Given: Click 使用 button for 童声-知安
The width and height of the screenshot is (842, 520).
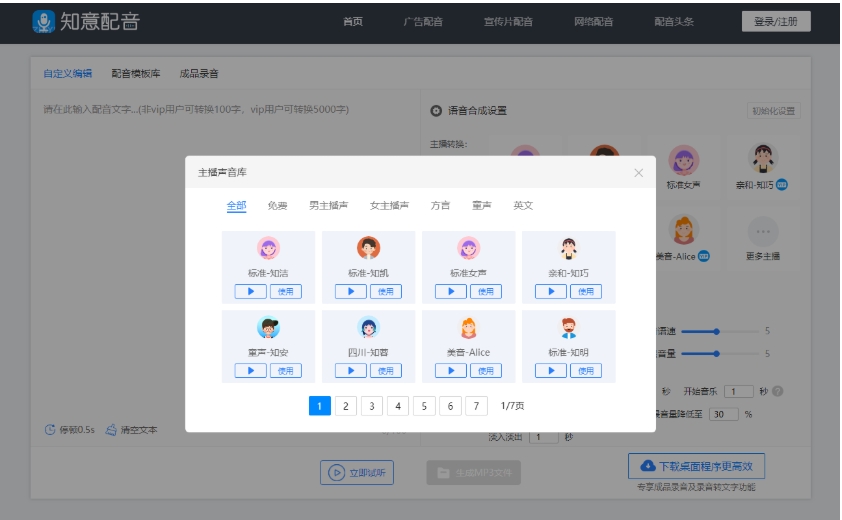Looking at the screenshot, I should coord(286,371).
